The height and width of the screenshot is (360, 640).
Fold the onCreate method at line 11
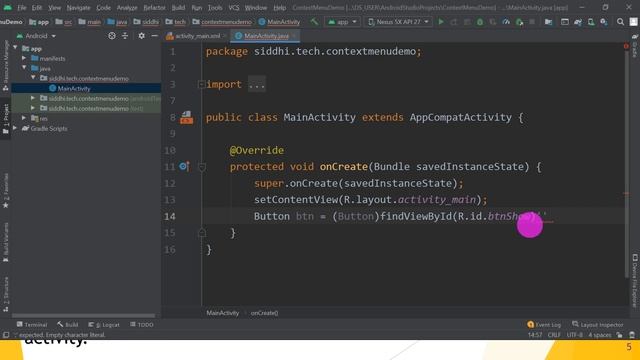click(x=202, y=167)
